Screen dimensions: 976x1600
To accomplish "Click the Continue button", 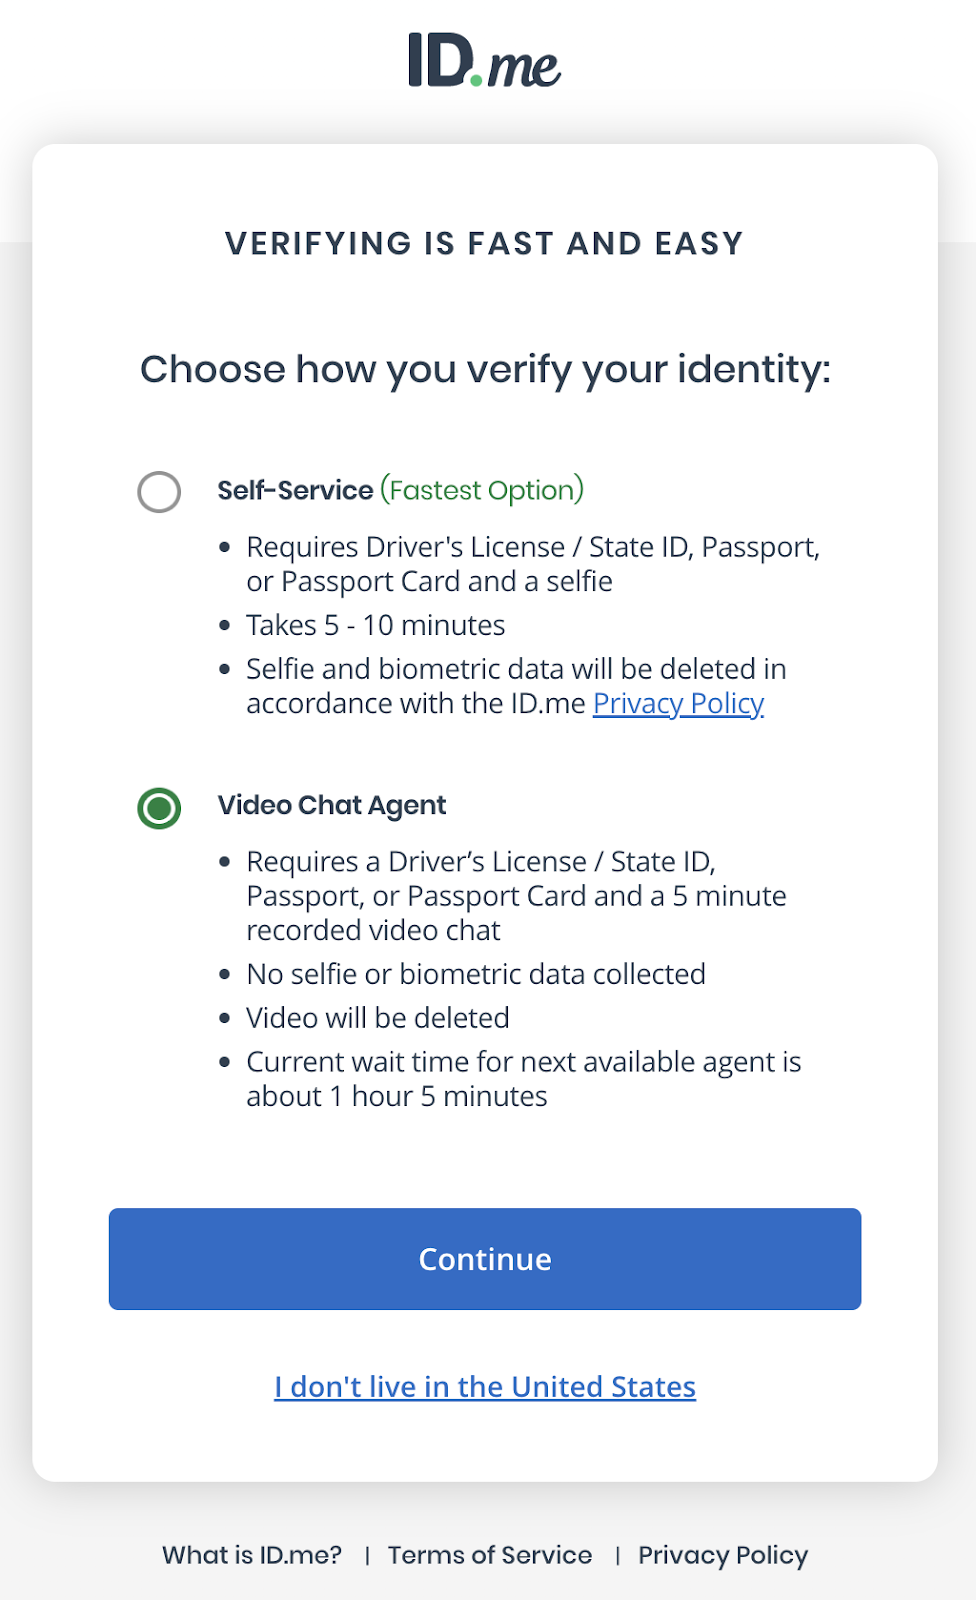I will 484,1259.
